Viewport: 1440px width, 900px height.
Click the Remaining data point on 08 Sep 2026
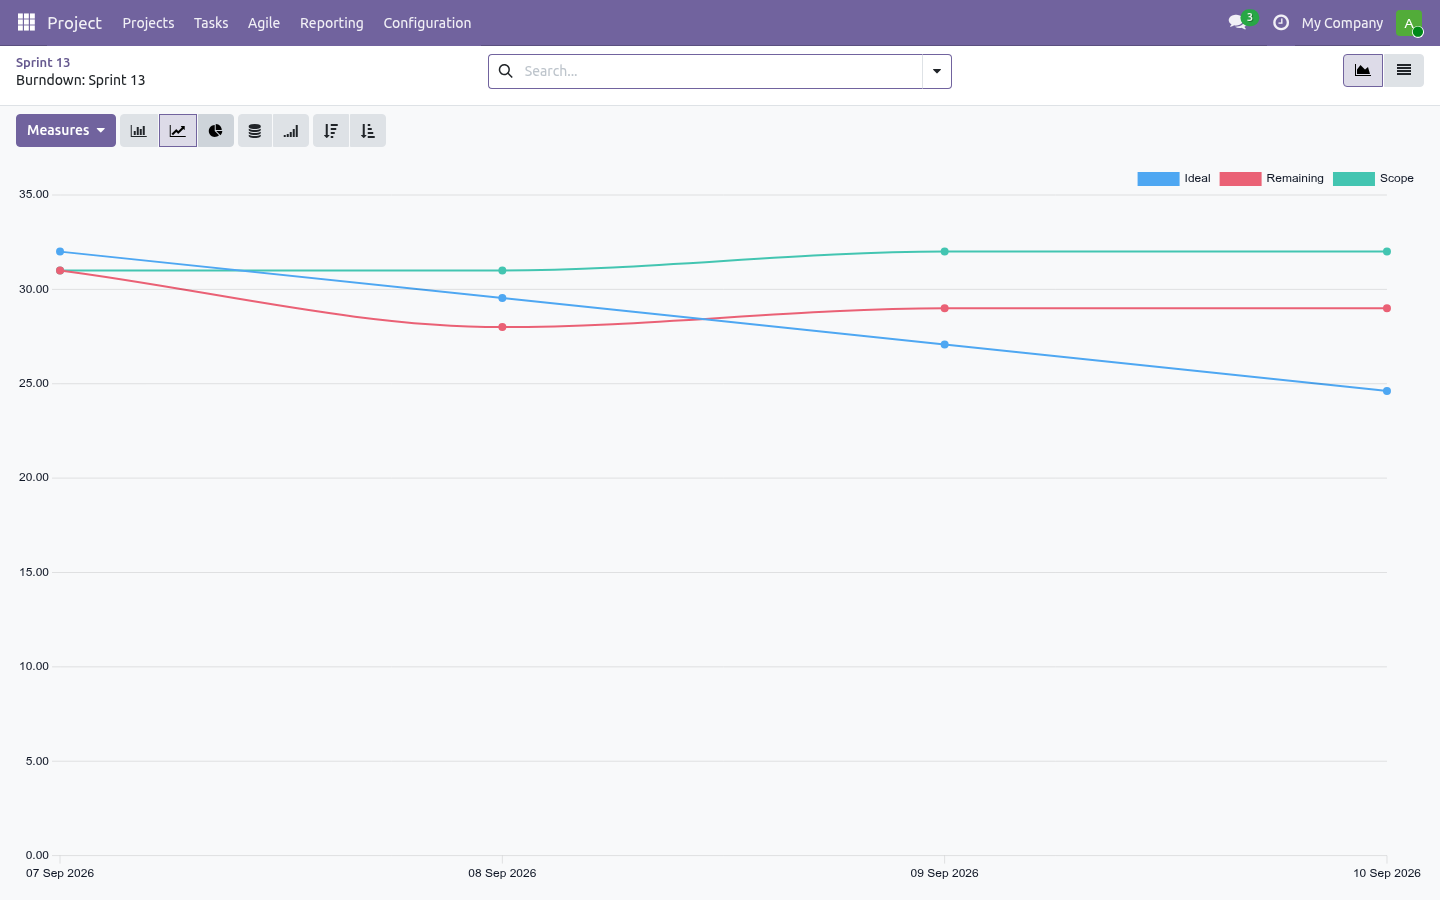point(502,327)
